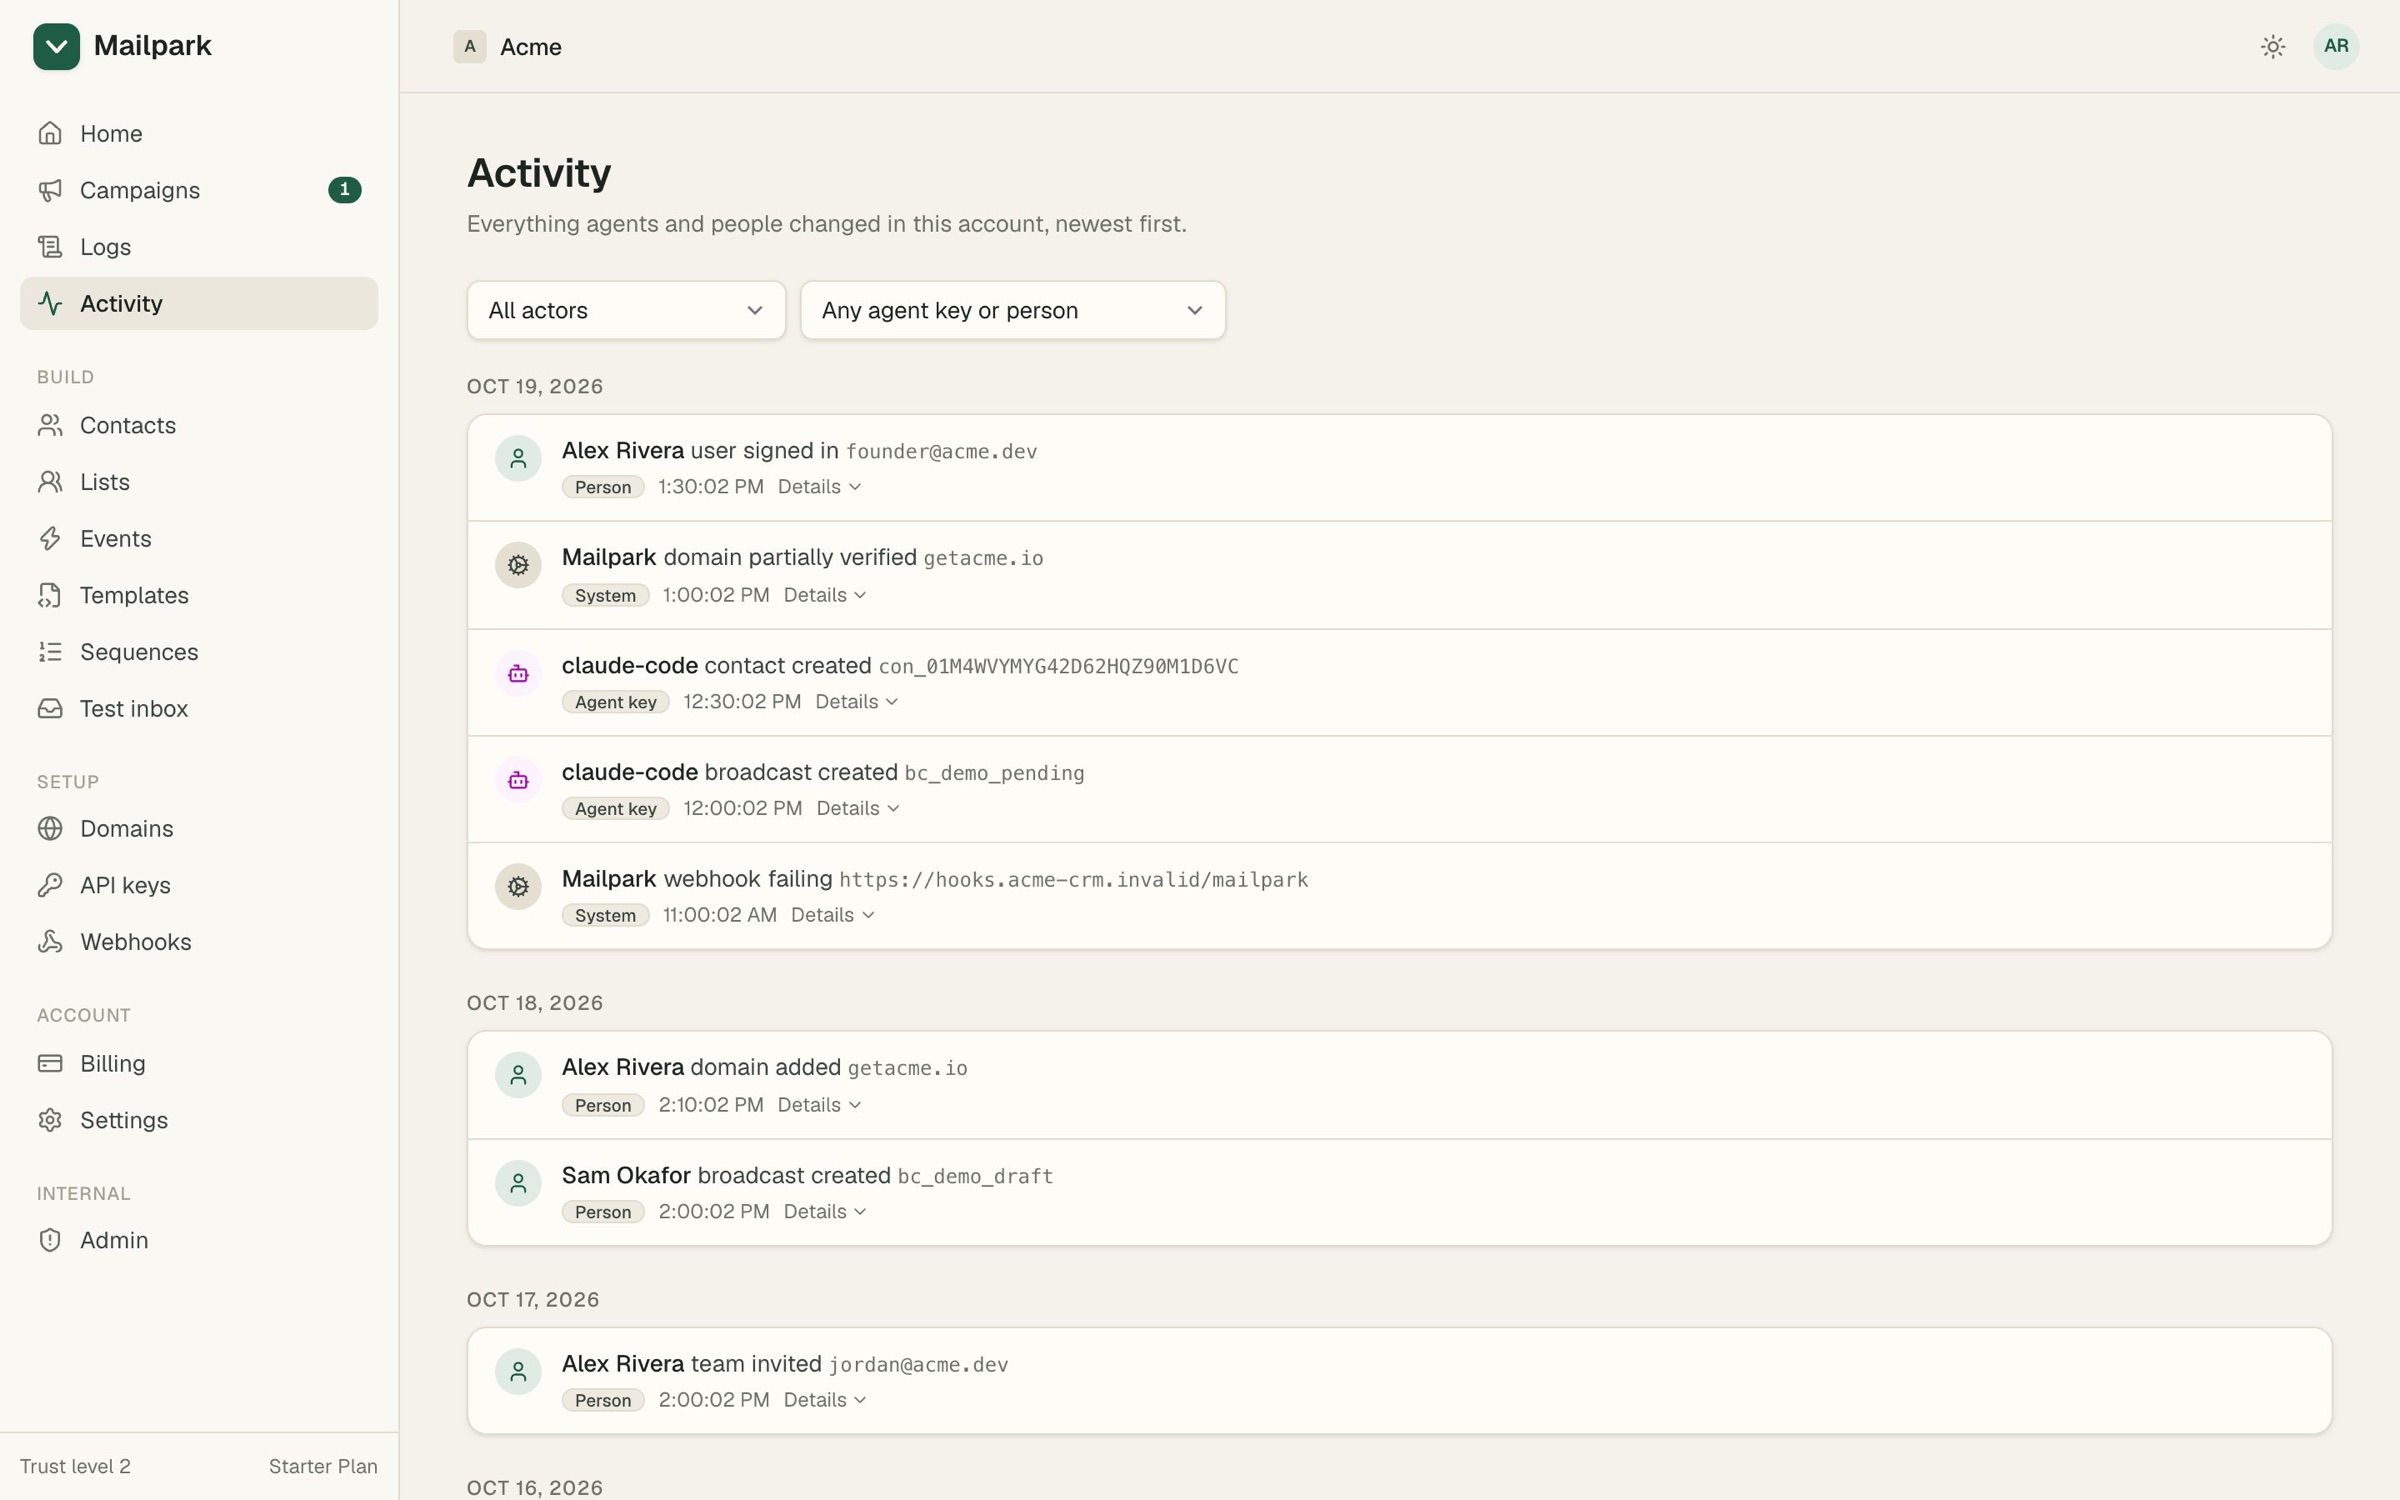2400x1500 pixels.
Task: Select the Activity sidebar item
Action: coord(199,303)
